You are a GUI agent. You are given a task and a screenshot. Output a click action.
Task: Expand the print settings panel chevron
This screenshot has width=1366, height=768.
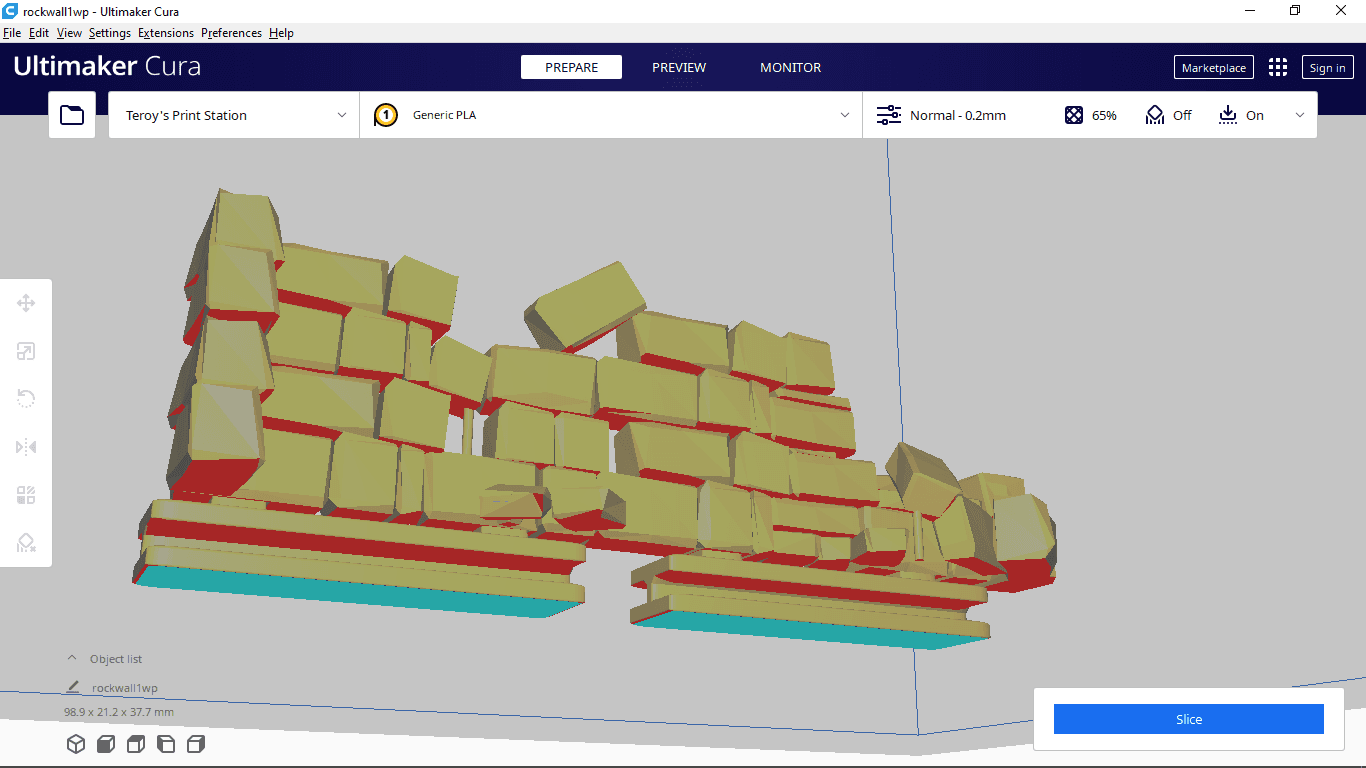point(1300,115)
